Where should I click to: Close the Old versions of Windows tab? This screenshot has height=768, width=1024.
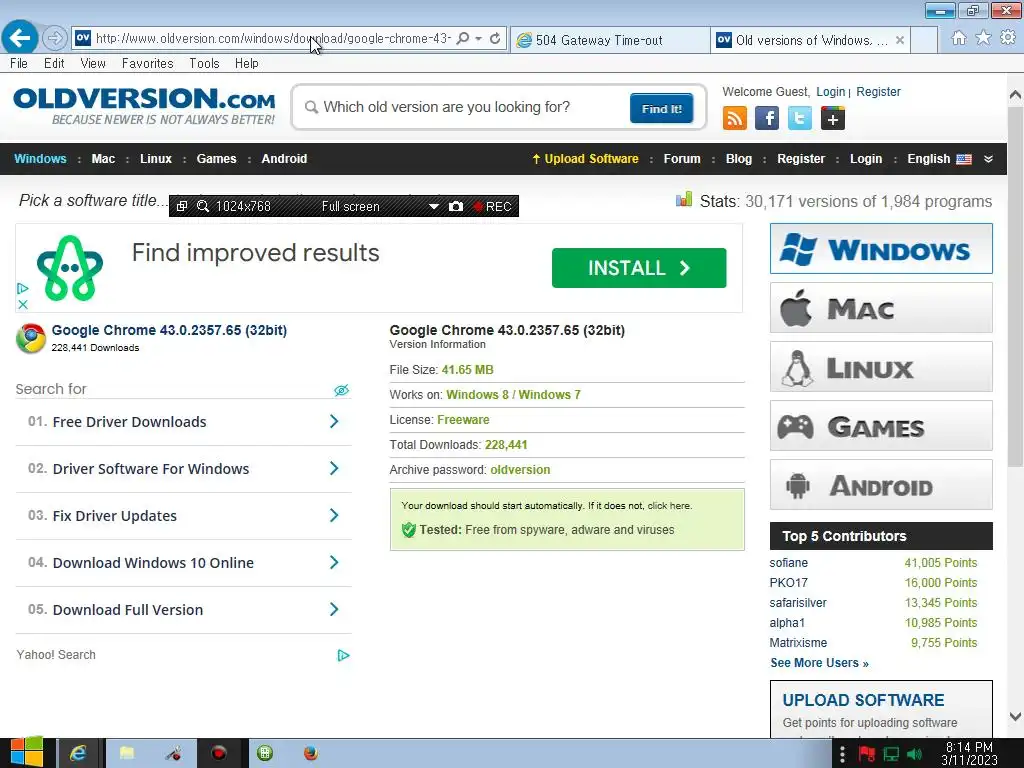[x=900, y=40]
